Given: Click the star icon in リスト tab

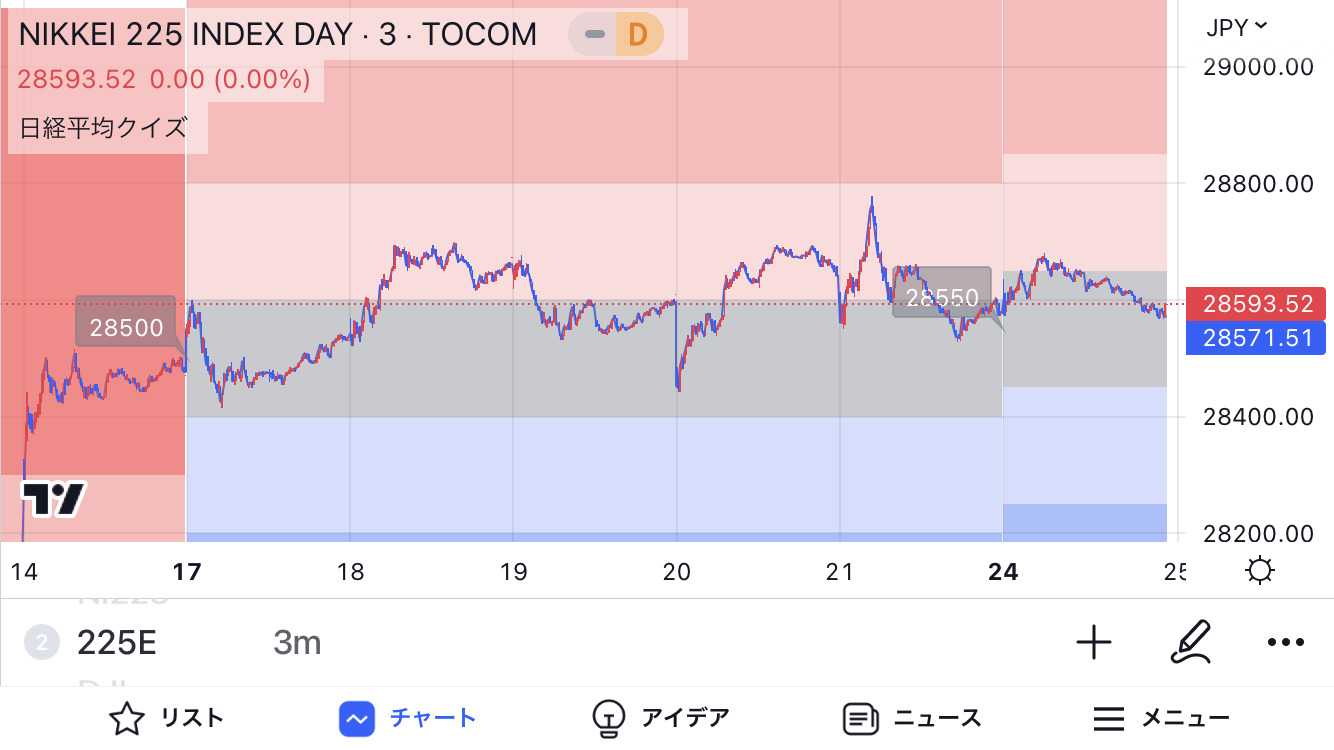Looking at the screenshot, I should pos(126,718).
